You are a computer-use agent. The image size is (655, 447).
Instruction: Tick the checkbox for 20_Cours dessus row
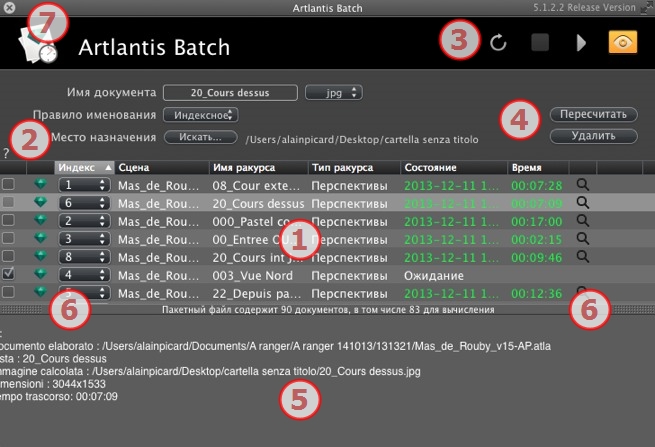point(8,202)
